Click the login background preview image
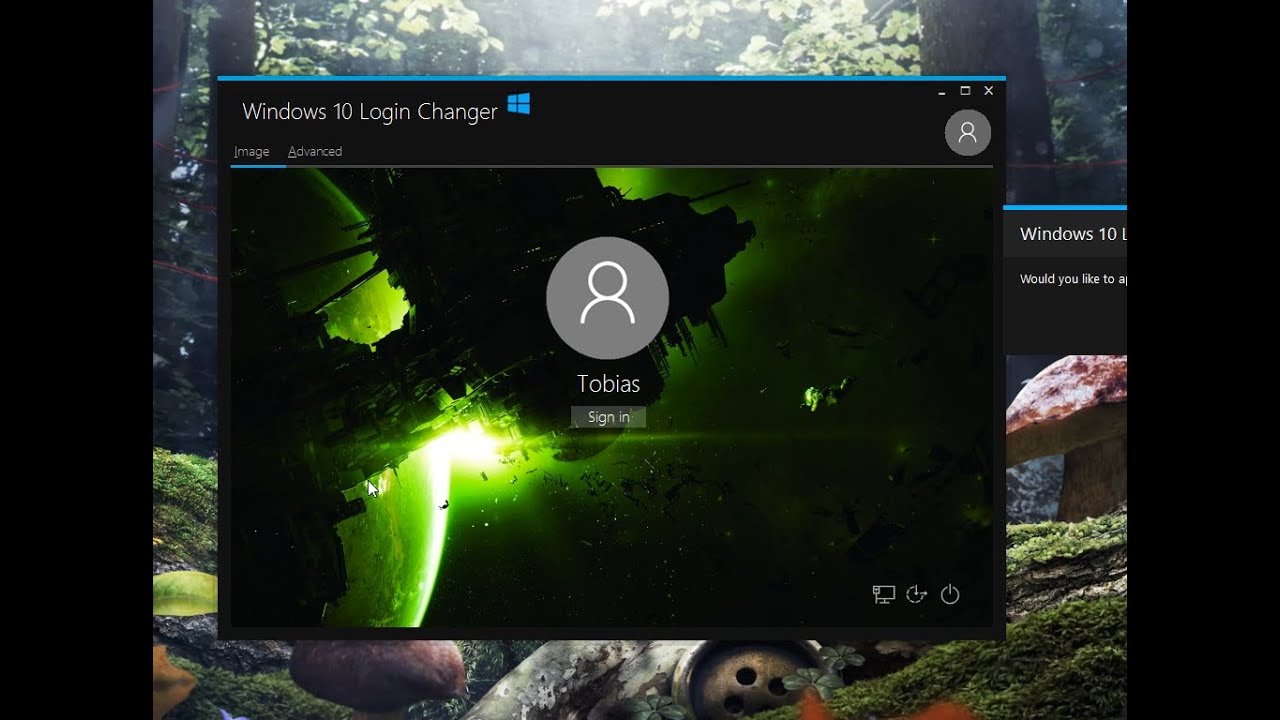 pos(611,398)
